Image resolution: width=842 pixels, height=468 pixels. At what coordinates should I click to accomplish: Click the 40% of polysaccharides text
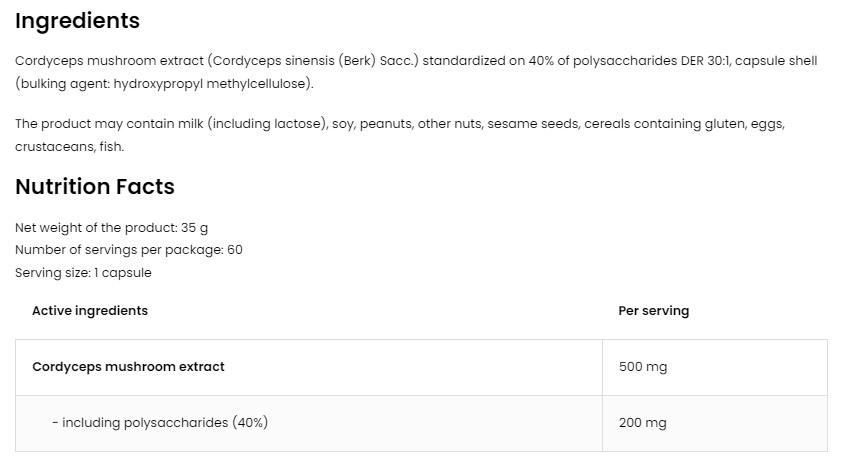click(x=603, y=61)
